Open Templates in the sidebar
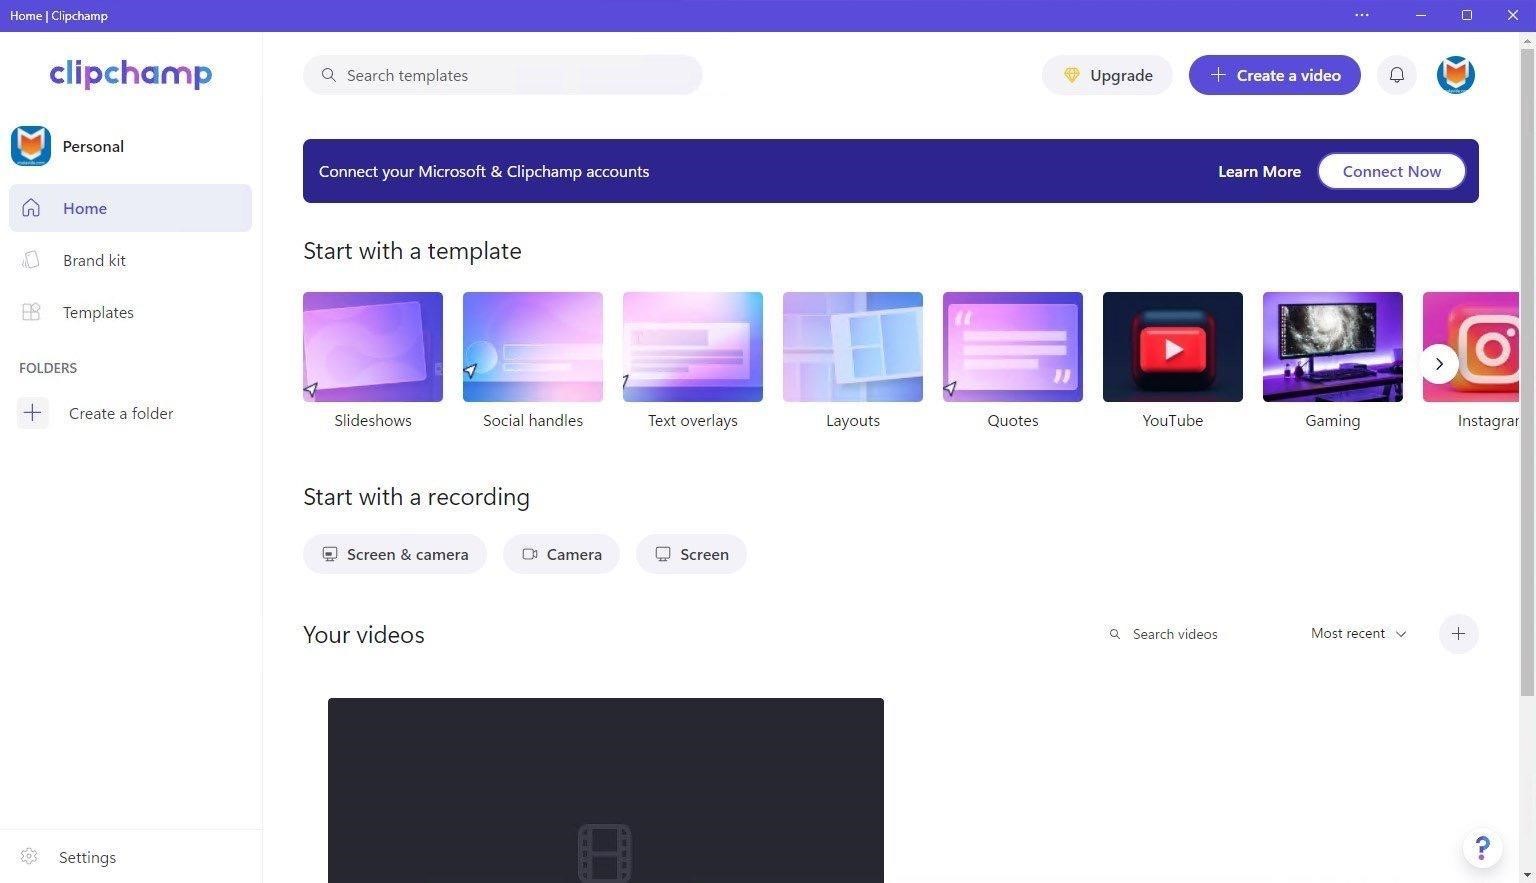 click(131, 312)
